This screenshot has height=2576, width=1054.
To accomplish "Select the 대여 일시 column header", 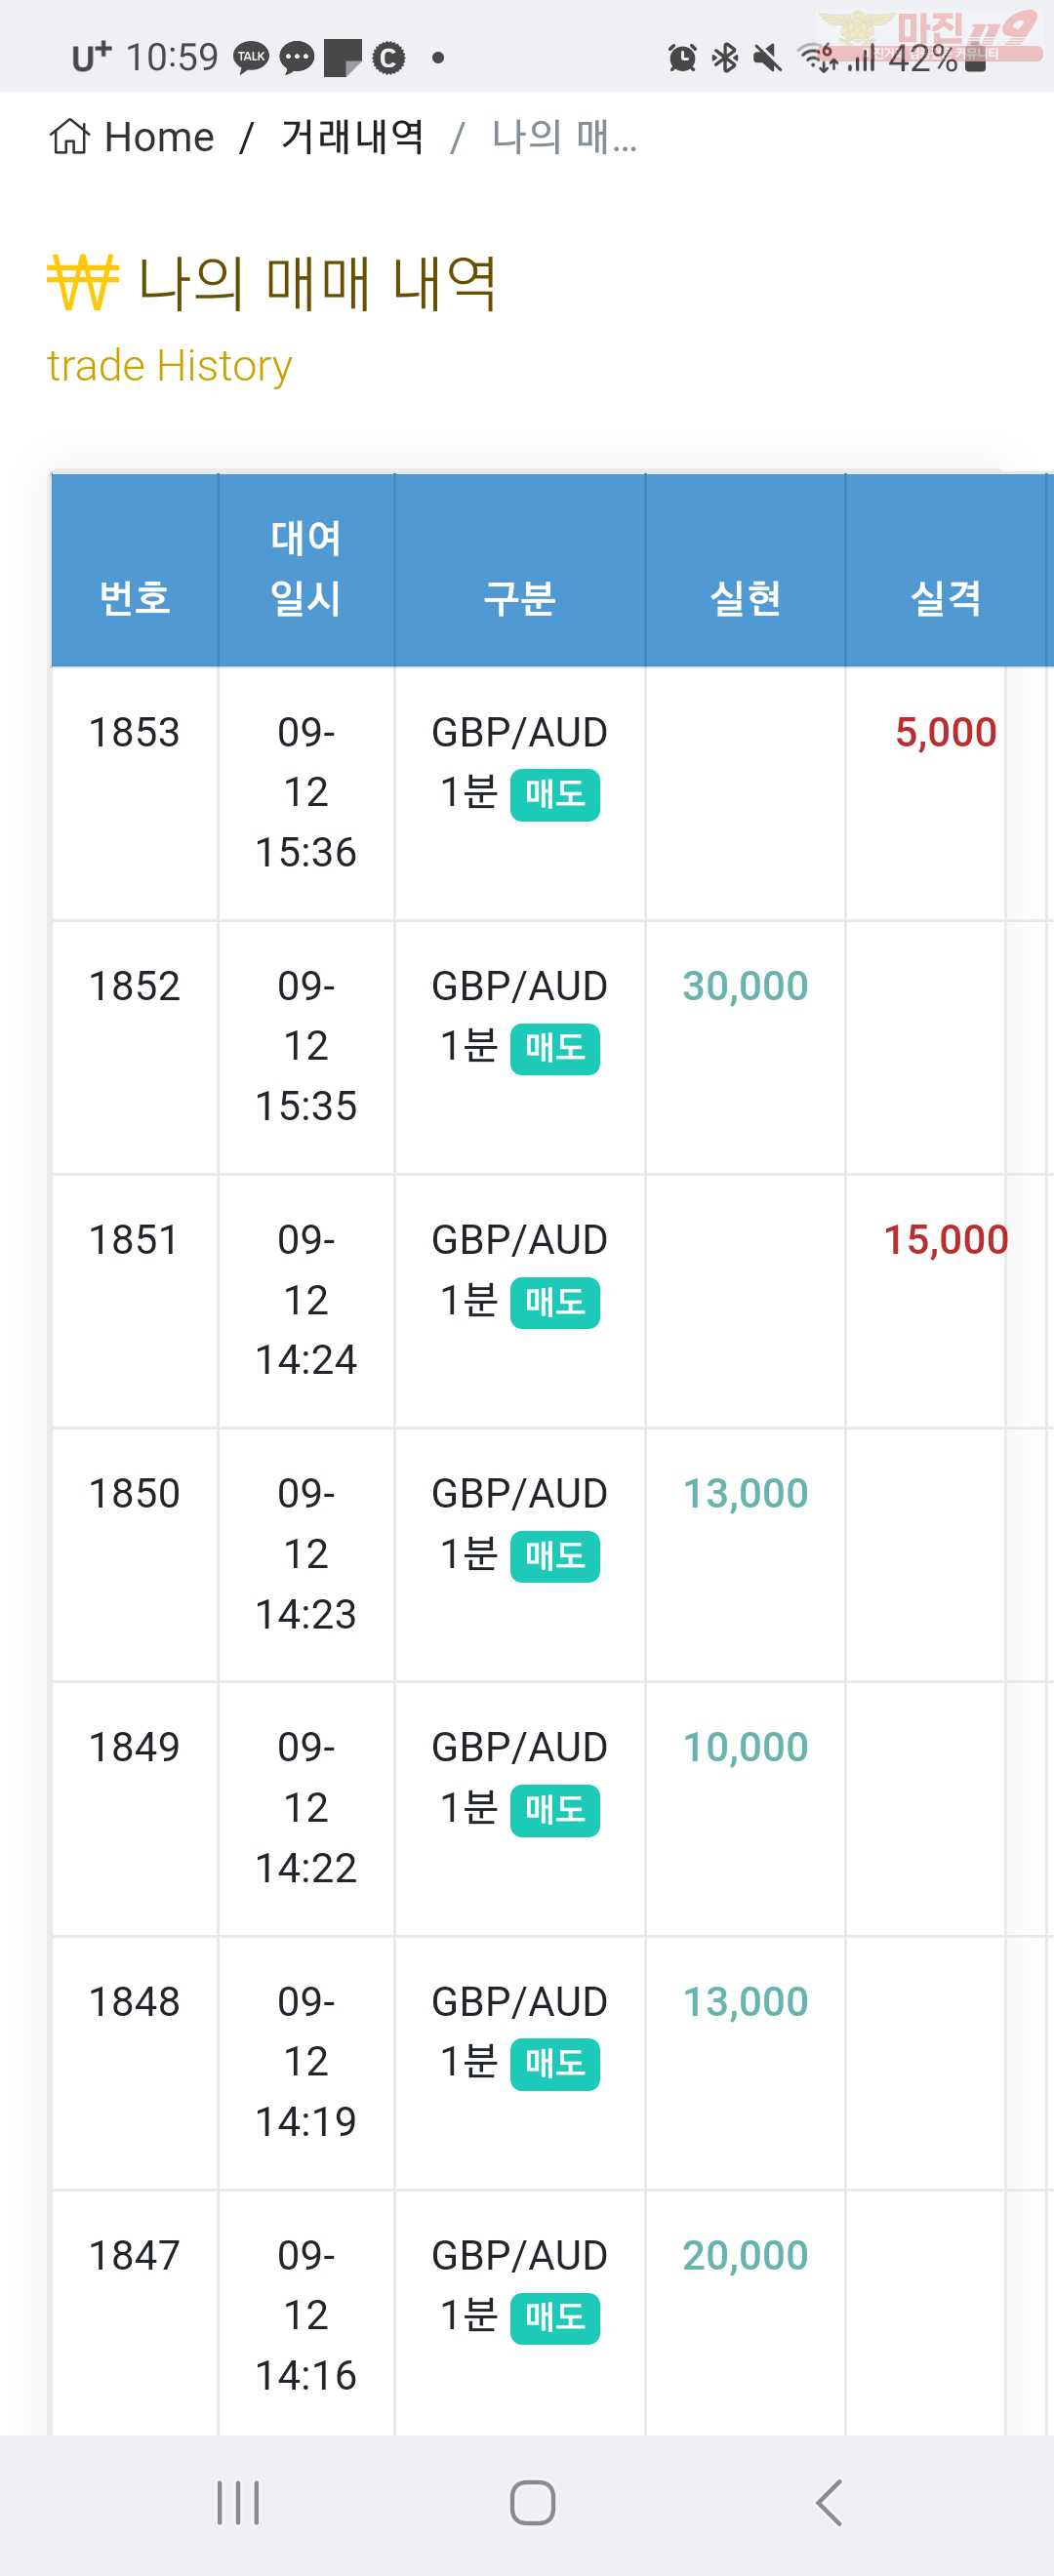I will (306, 570).
